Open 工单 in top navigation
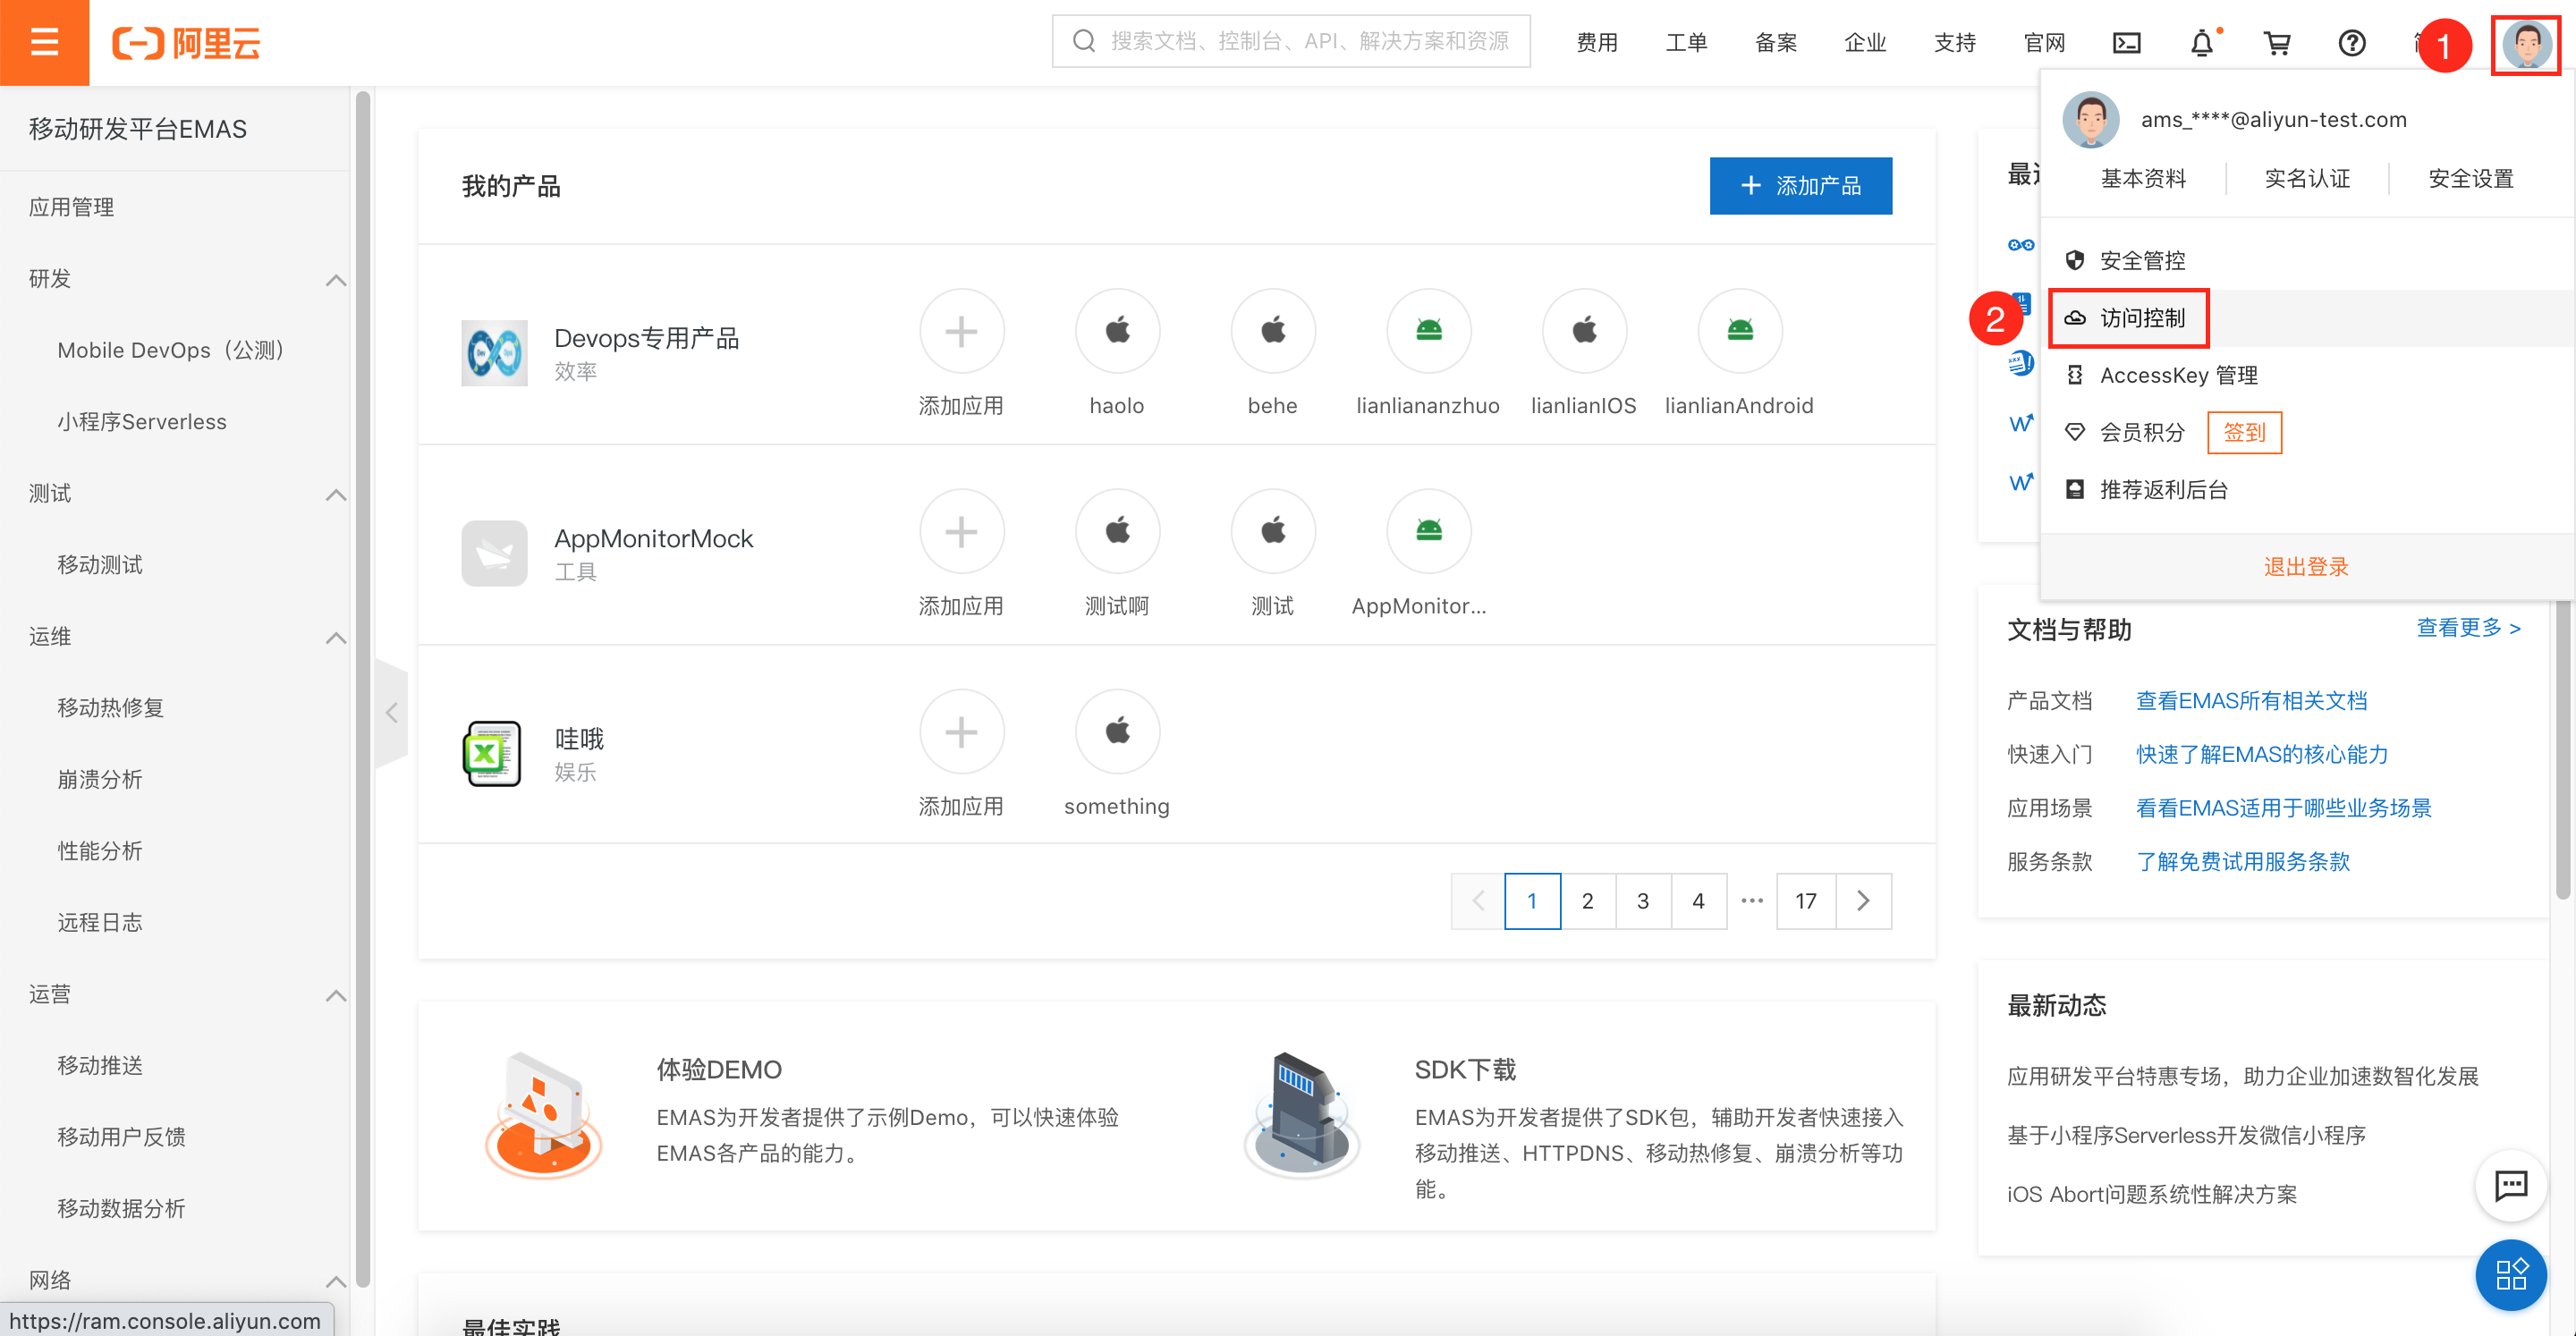Image resolution: width=2576 pixels, height=1336 pixels. pos(1686,43)
